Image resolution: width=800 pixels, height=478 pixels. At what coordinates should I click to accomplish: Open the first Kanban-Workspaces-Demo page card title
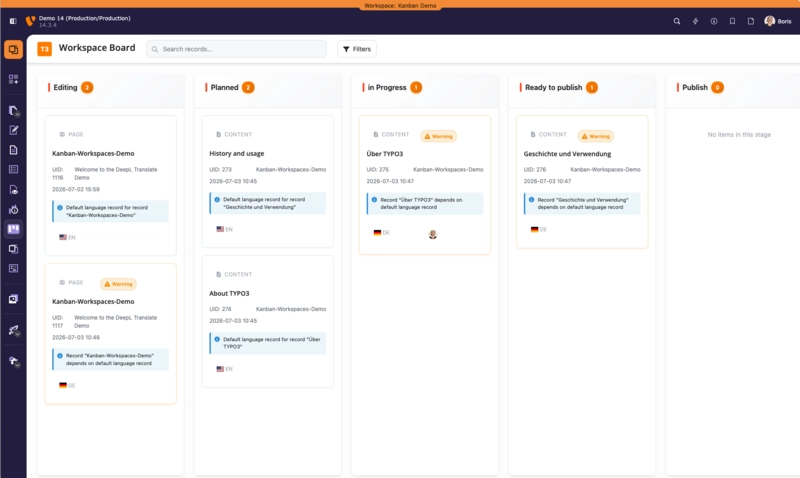click(93, 154)
